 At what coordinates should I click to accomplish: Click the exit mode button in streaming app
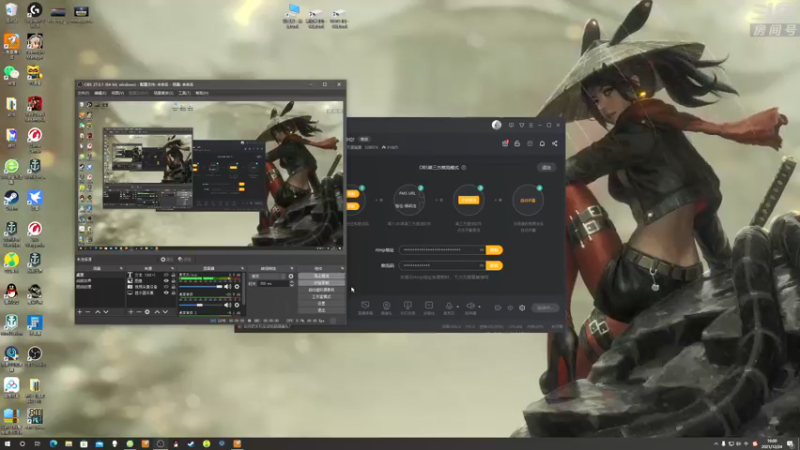coord(546,167)
